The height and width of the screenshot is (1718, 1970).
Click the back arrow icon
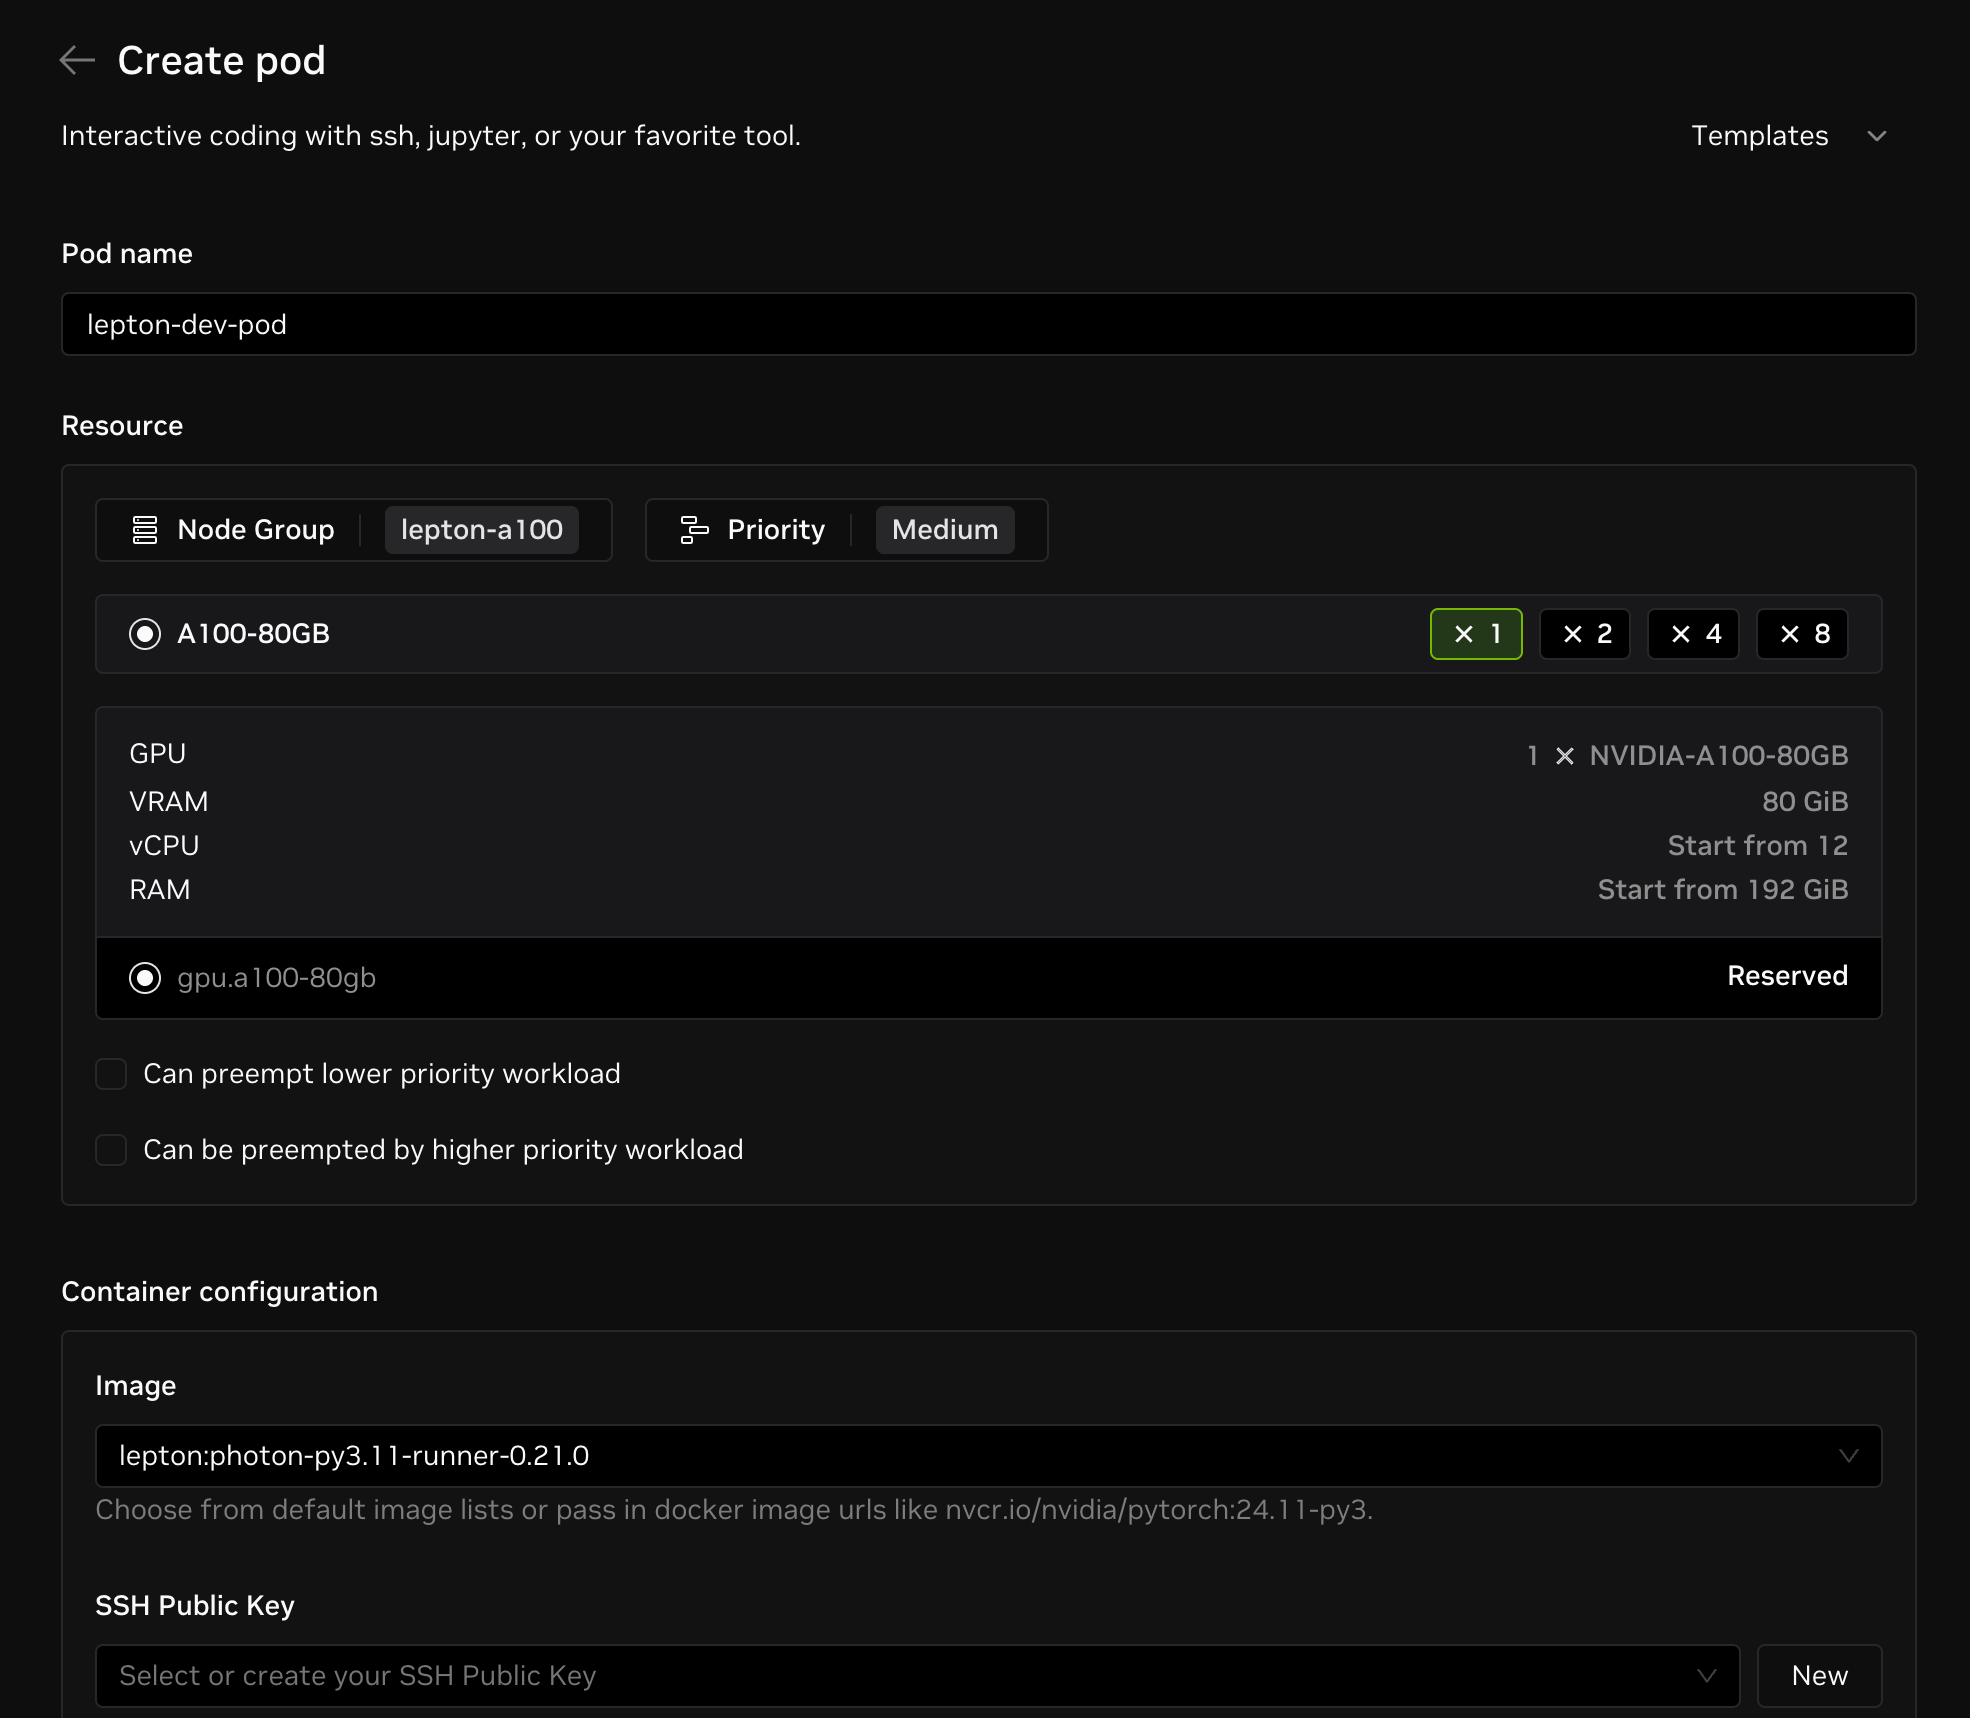pos(77,61)
